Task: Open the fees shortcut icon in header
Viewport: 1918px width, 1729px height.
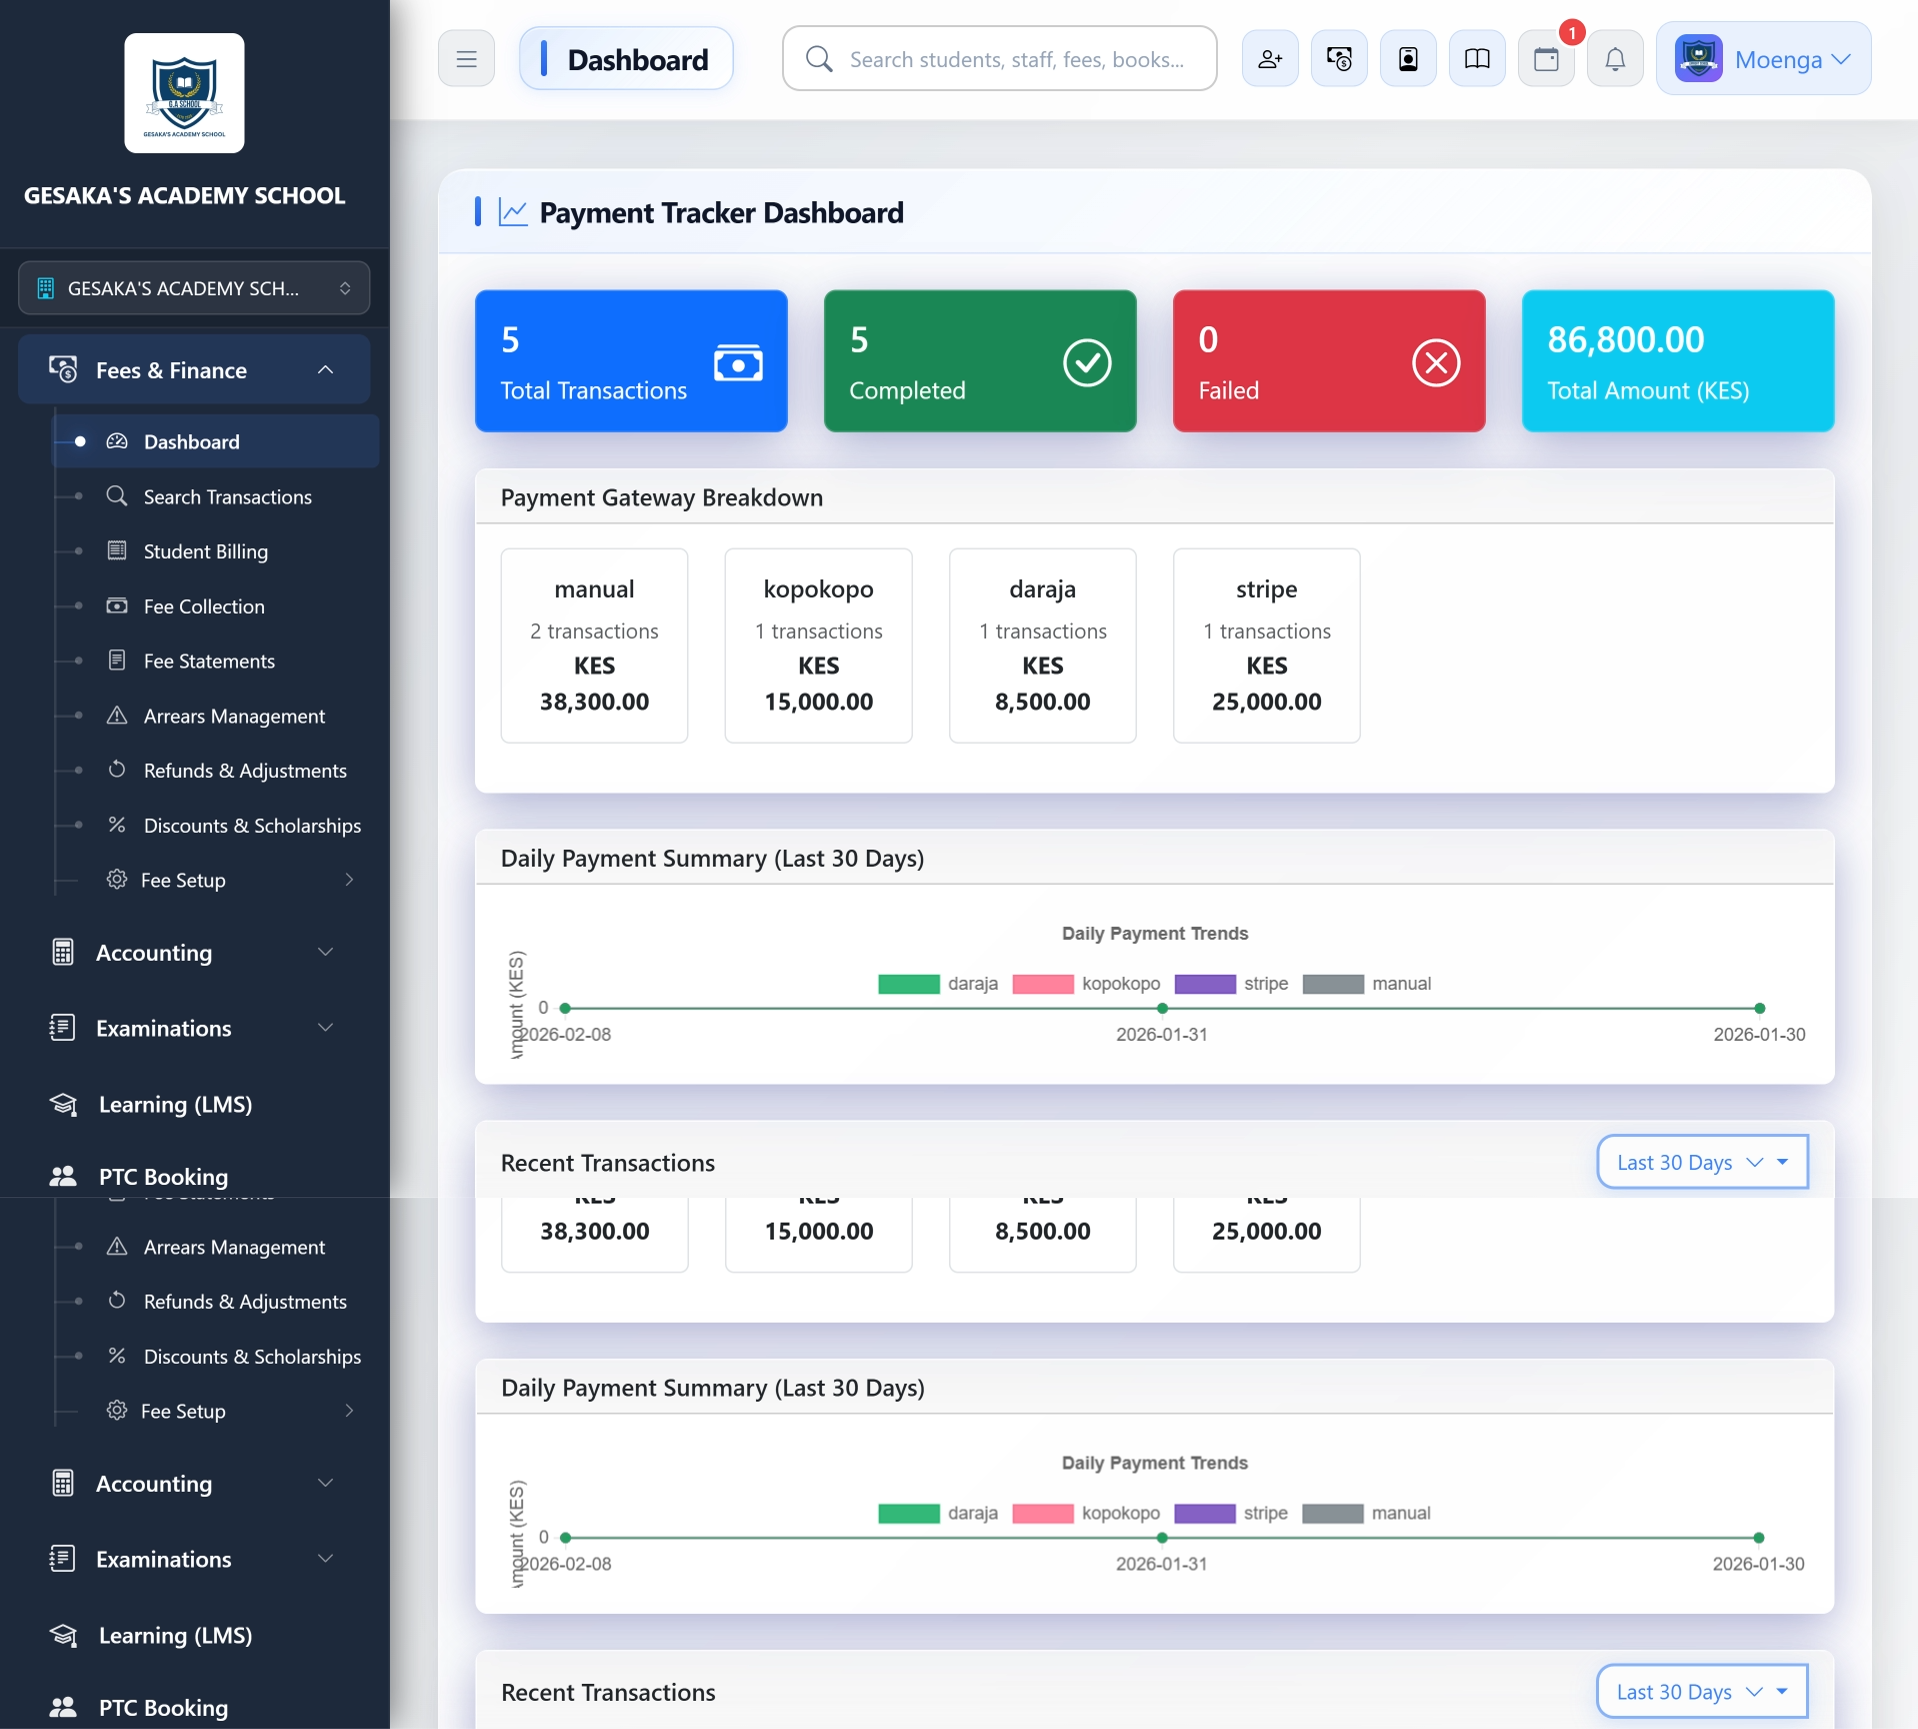Action: [x=1339, y=59]
